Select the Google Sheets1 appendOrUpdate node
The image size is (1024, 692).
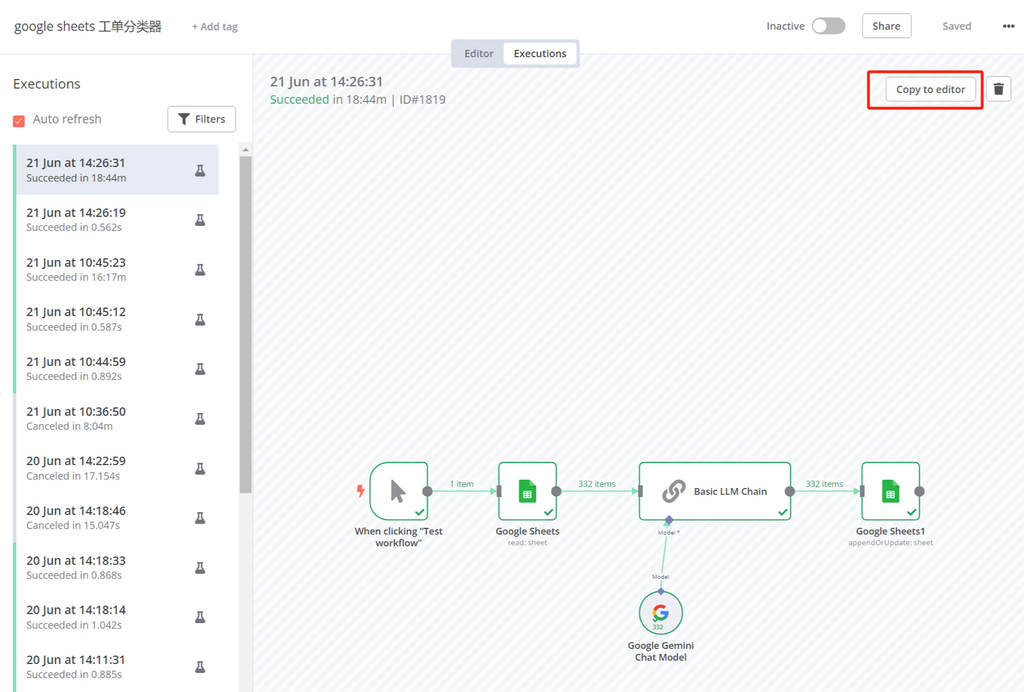click(x=890, y=491)
